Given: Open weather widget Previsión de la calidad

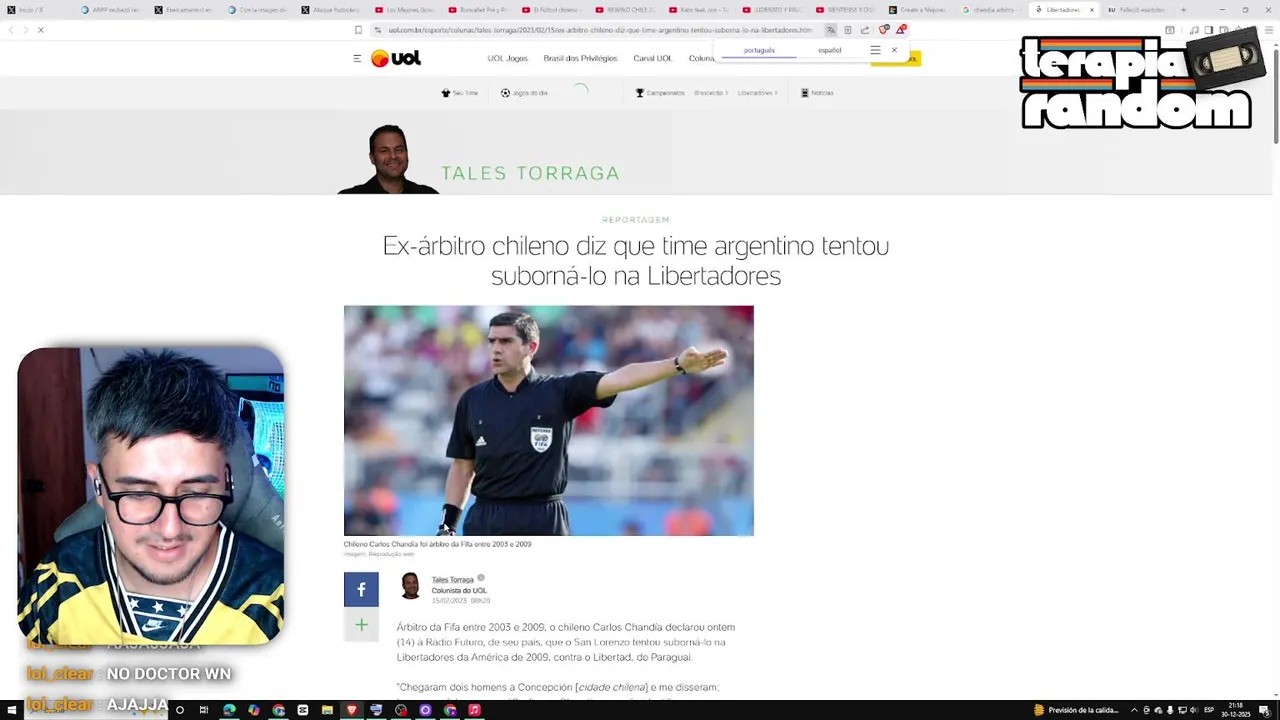Looking at the screenshot, I should tap(1076, 710).
